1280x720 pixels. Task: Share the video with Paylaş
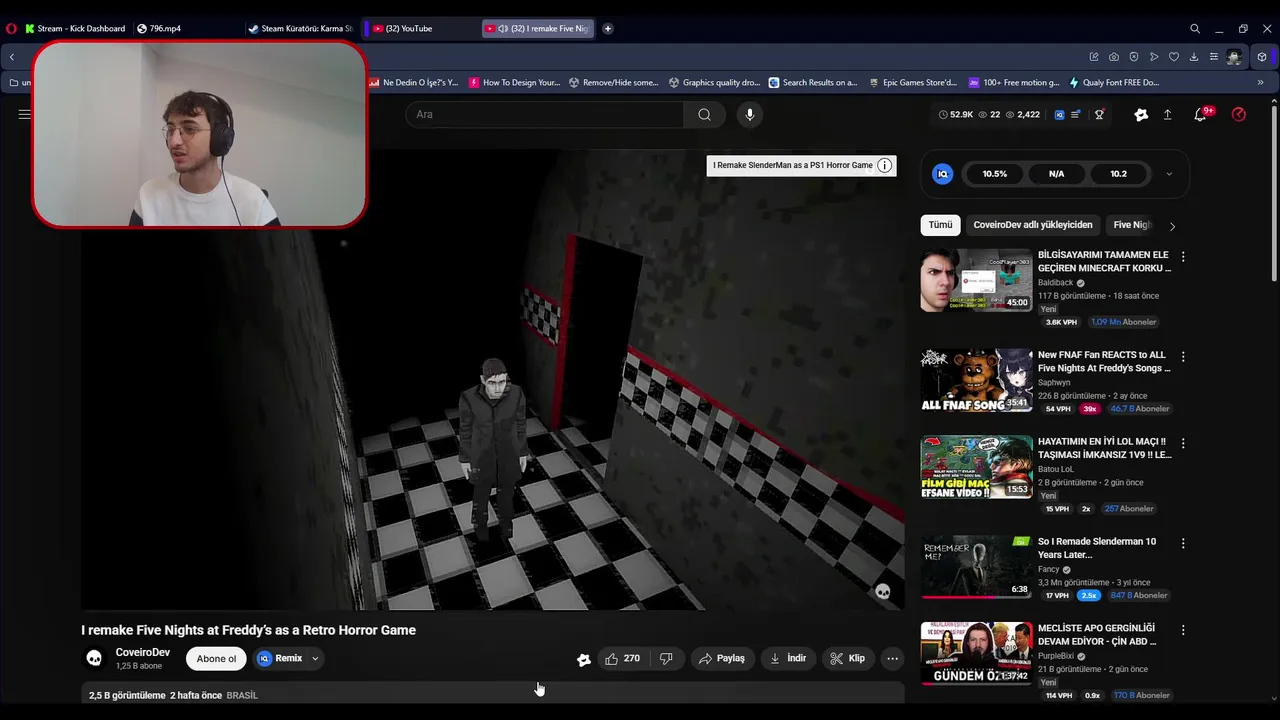722,658
